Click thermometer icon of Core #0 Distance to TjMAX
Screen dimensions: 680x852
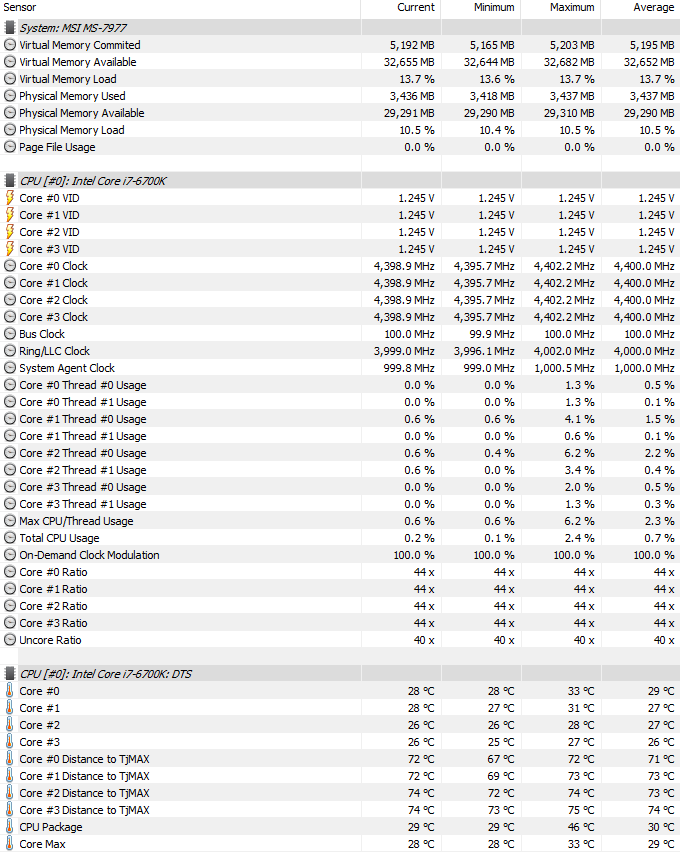pos(9,759)
